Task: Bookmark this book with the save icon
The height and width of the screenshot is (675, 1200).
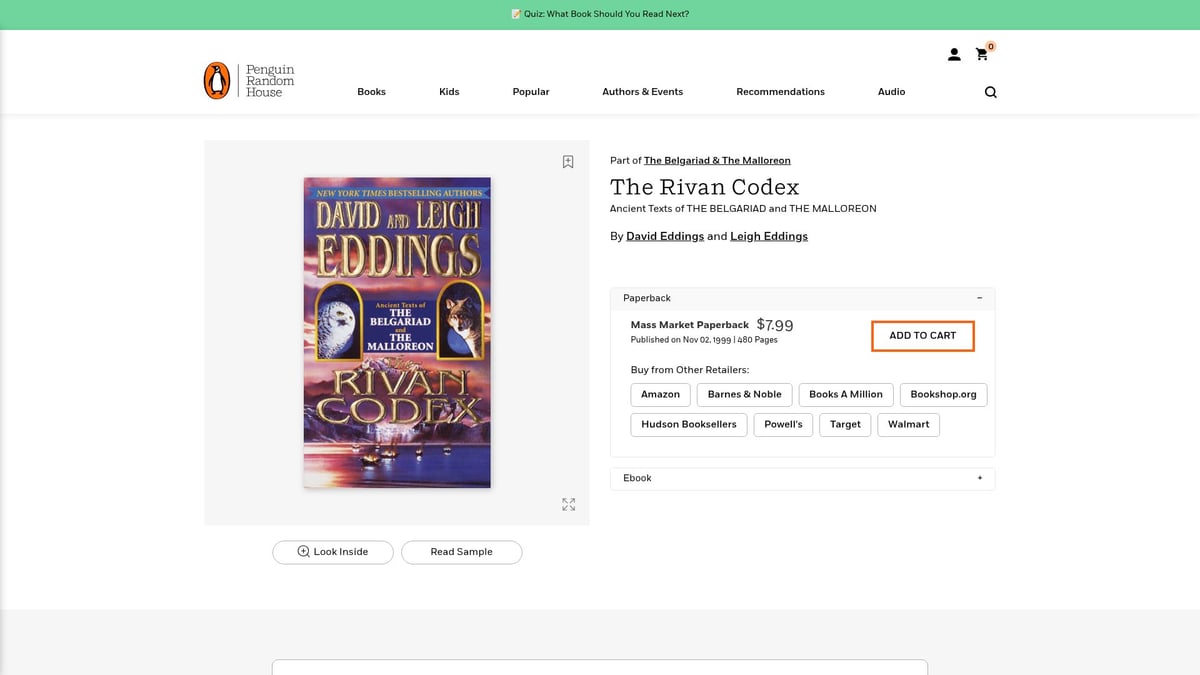Action: pyautogui.click(x=568, y=162)
